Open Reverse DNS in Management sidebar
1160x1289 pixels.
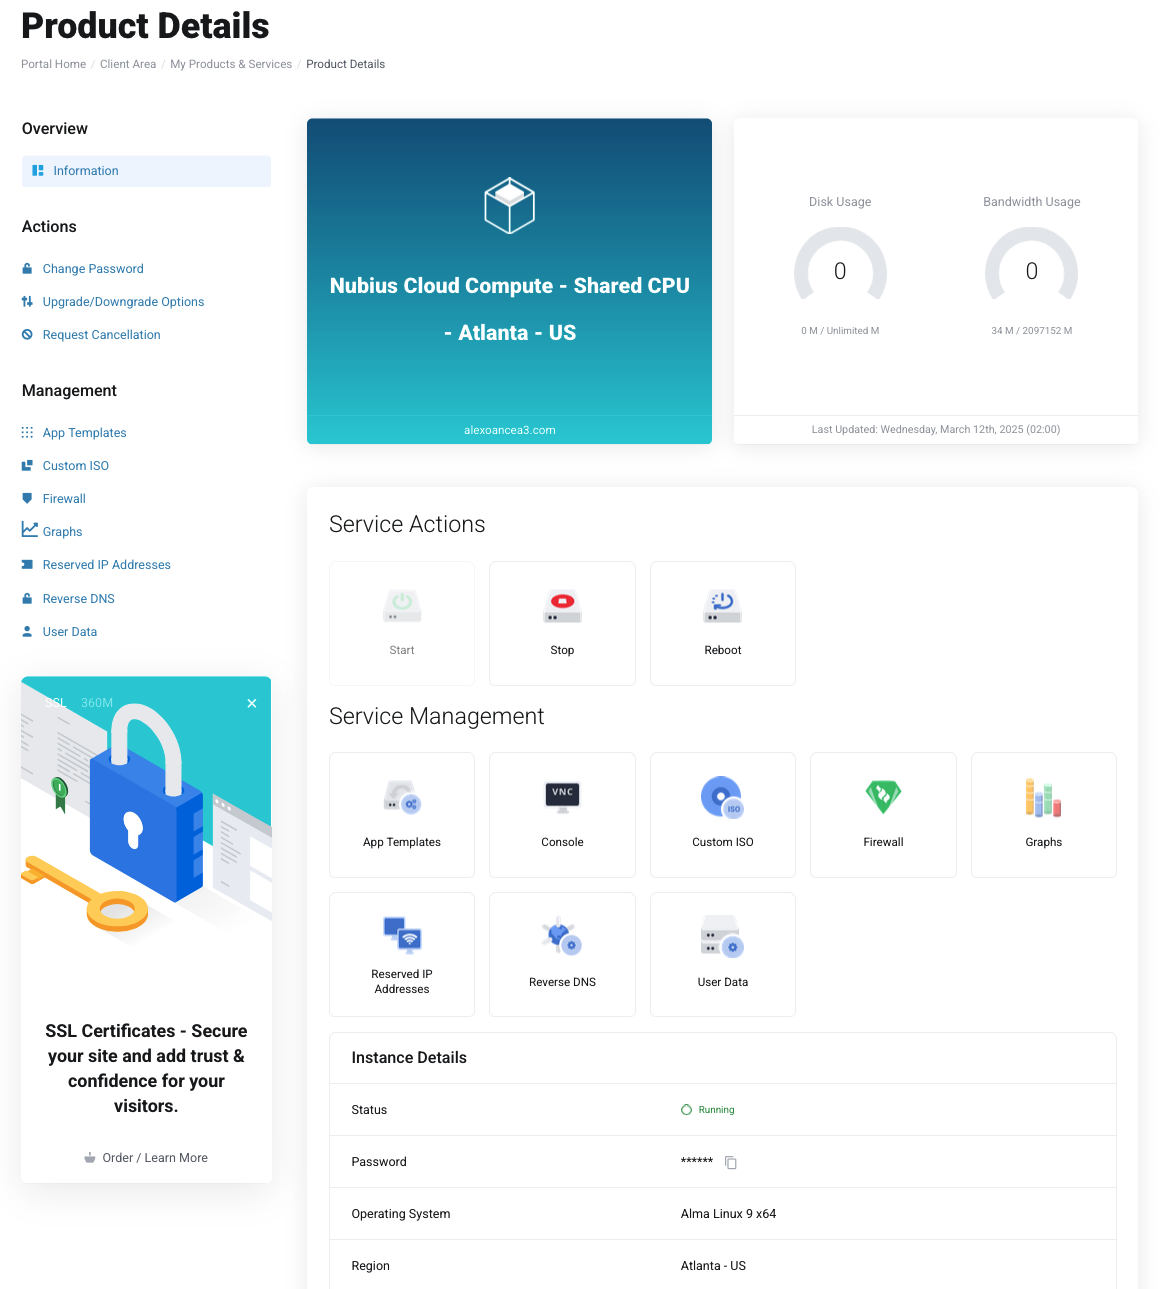pos(79,599)
